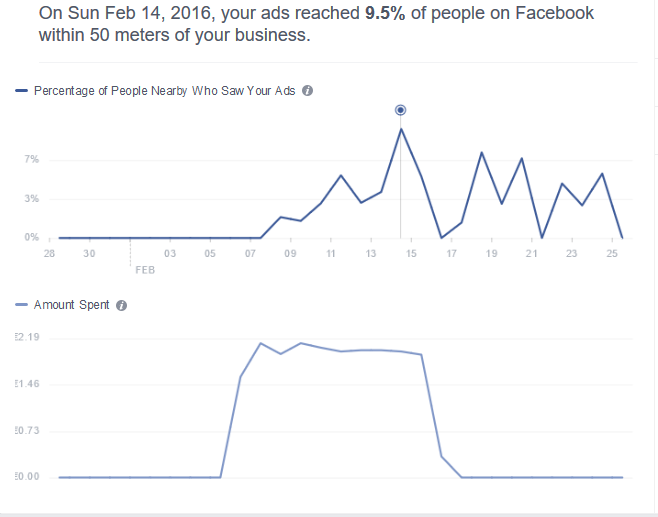Click info icon beside Percentage of People Nearby
This screenshot has width=658, height=517.
pos(308,91)
